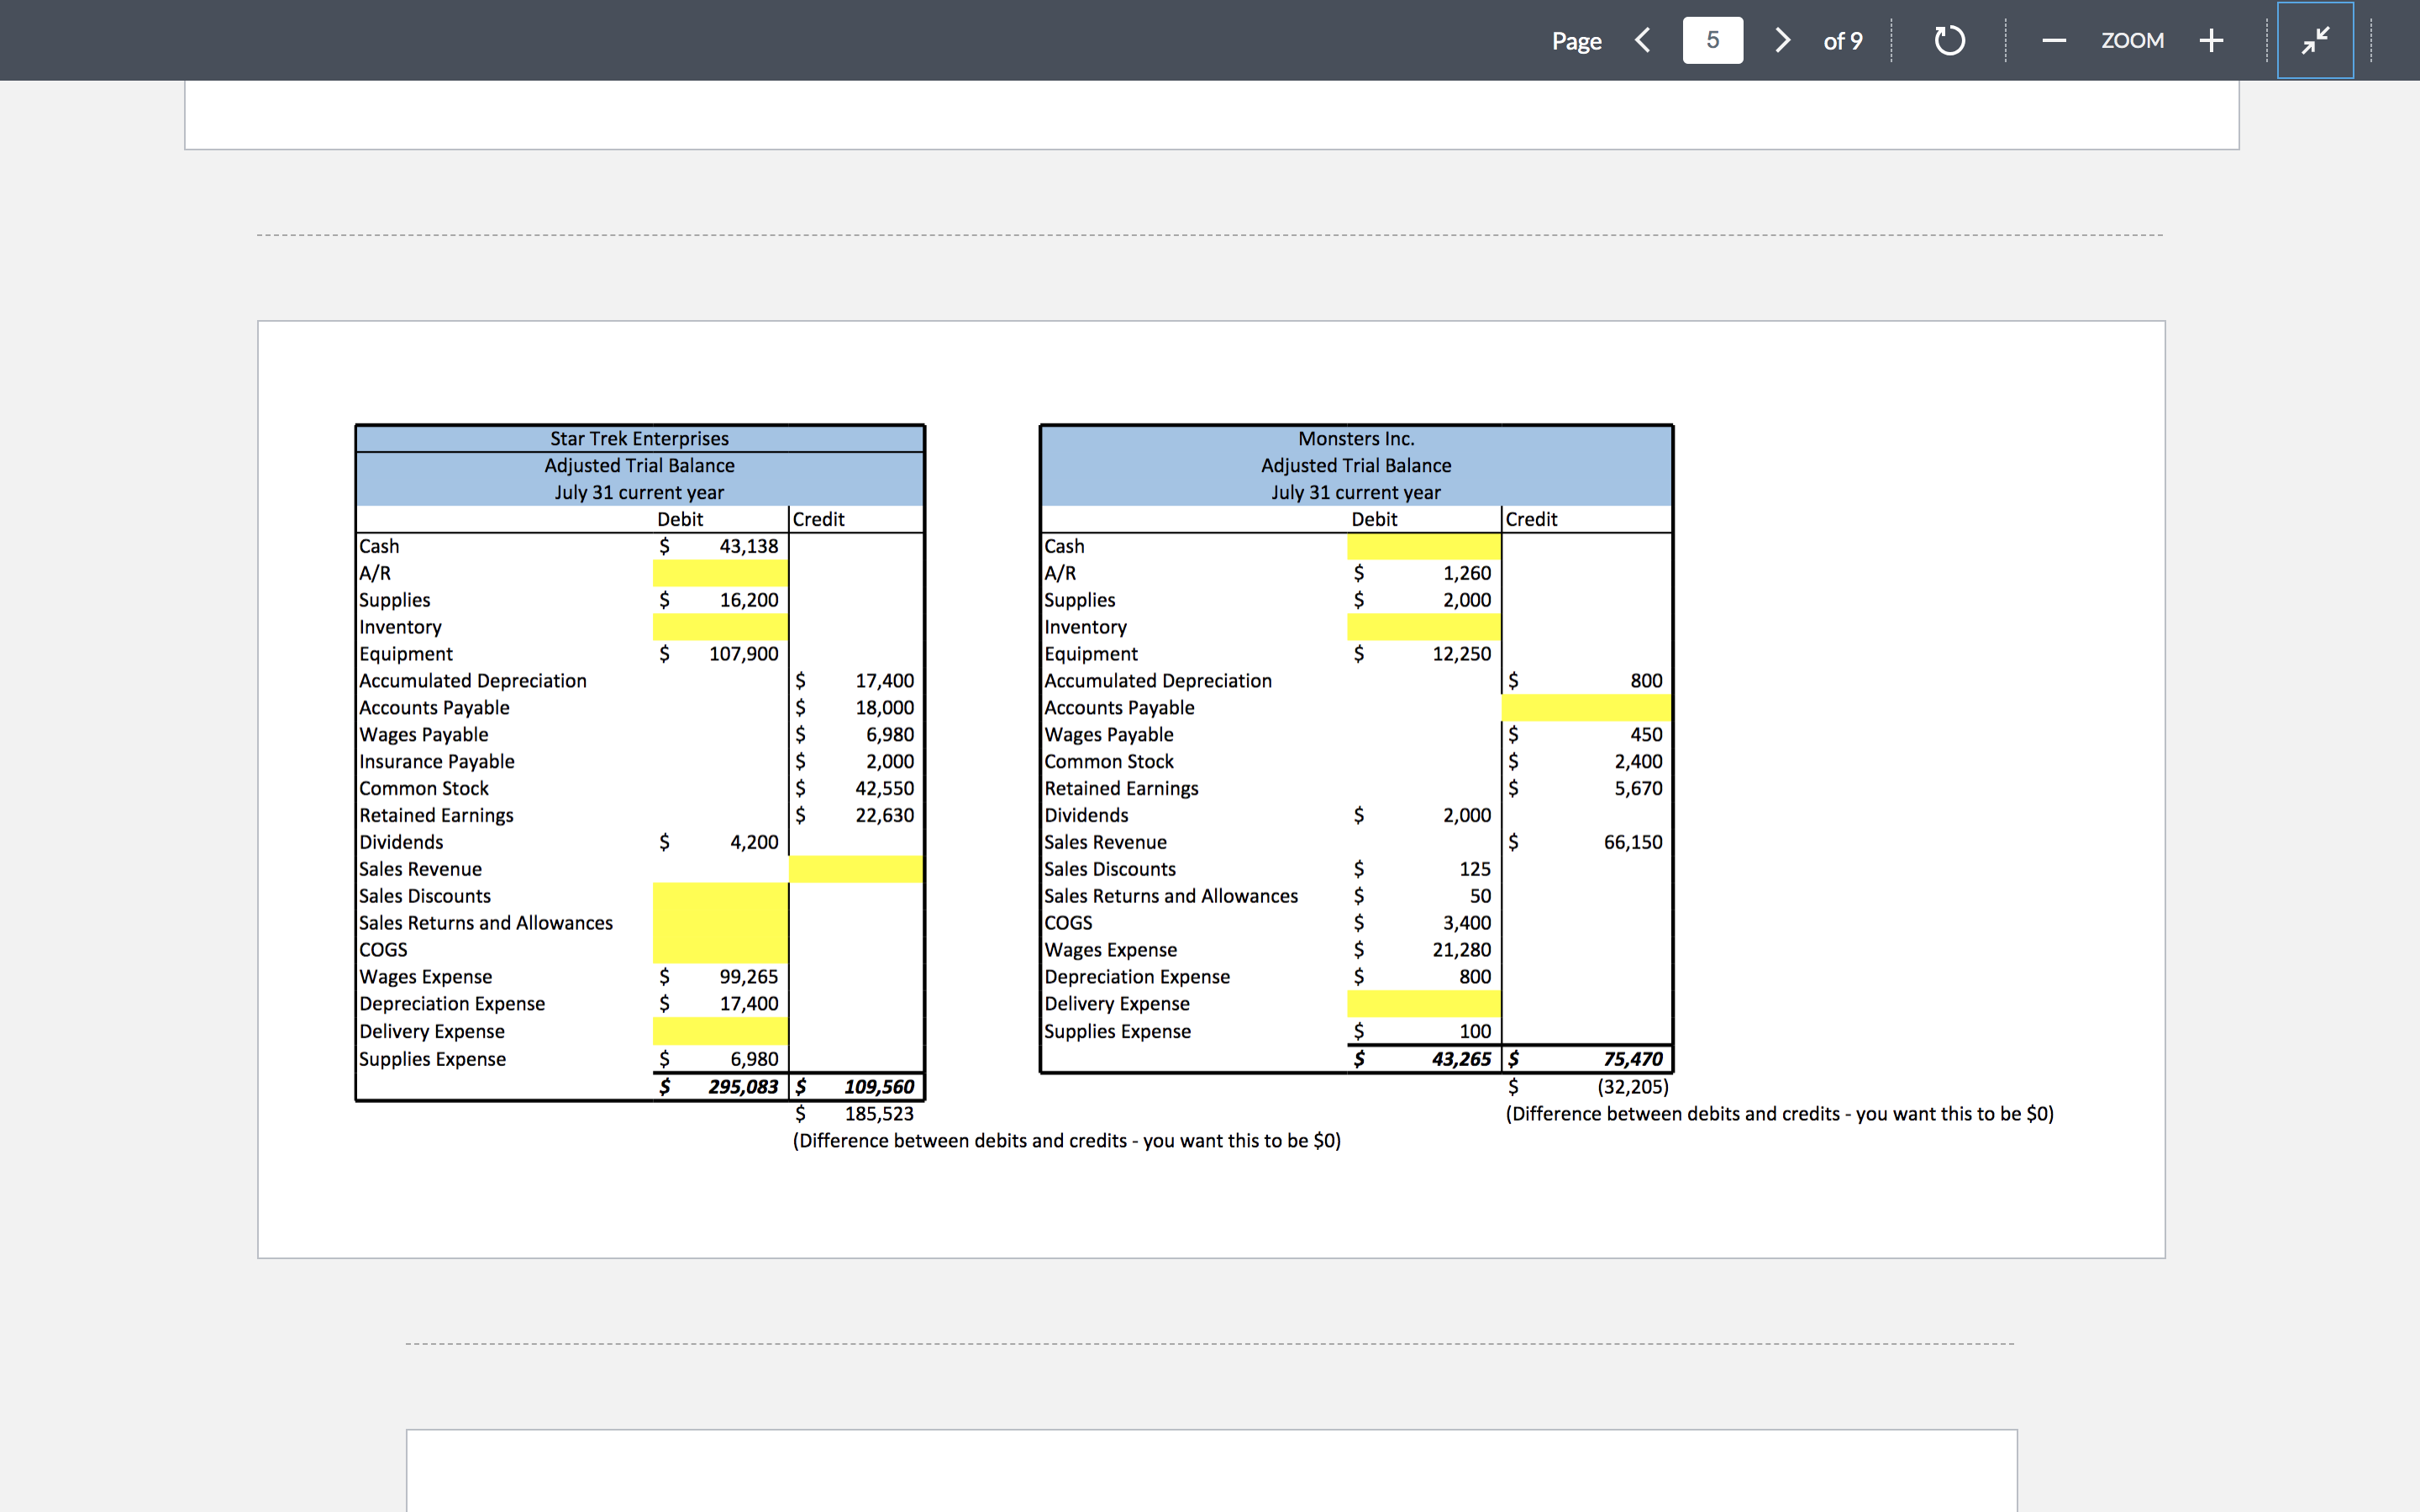Select the Monsters Inc. title
2420x1512 pixels.
pyautogui.click(x=1356, y=439)
